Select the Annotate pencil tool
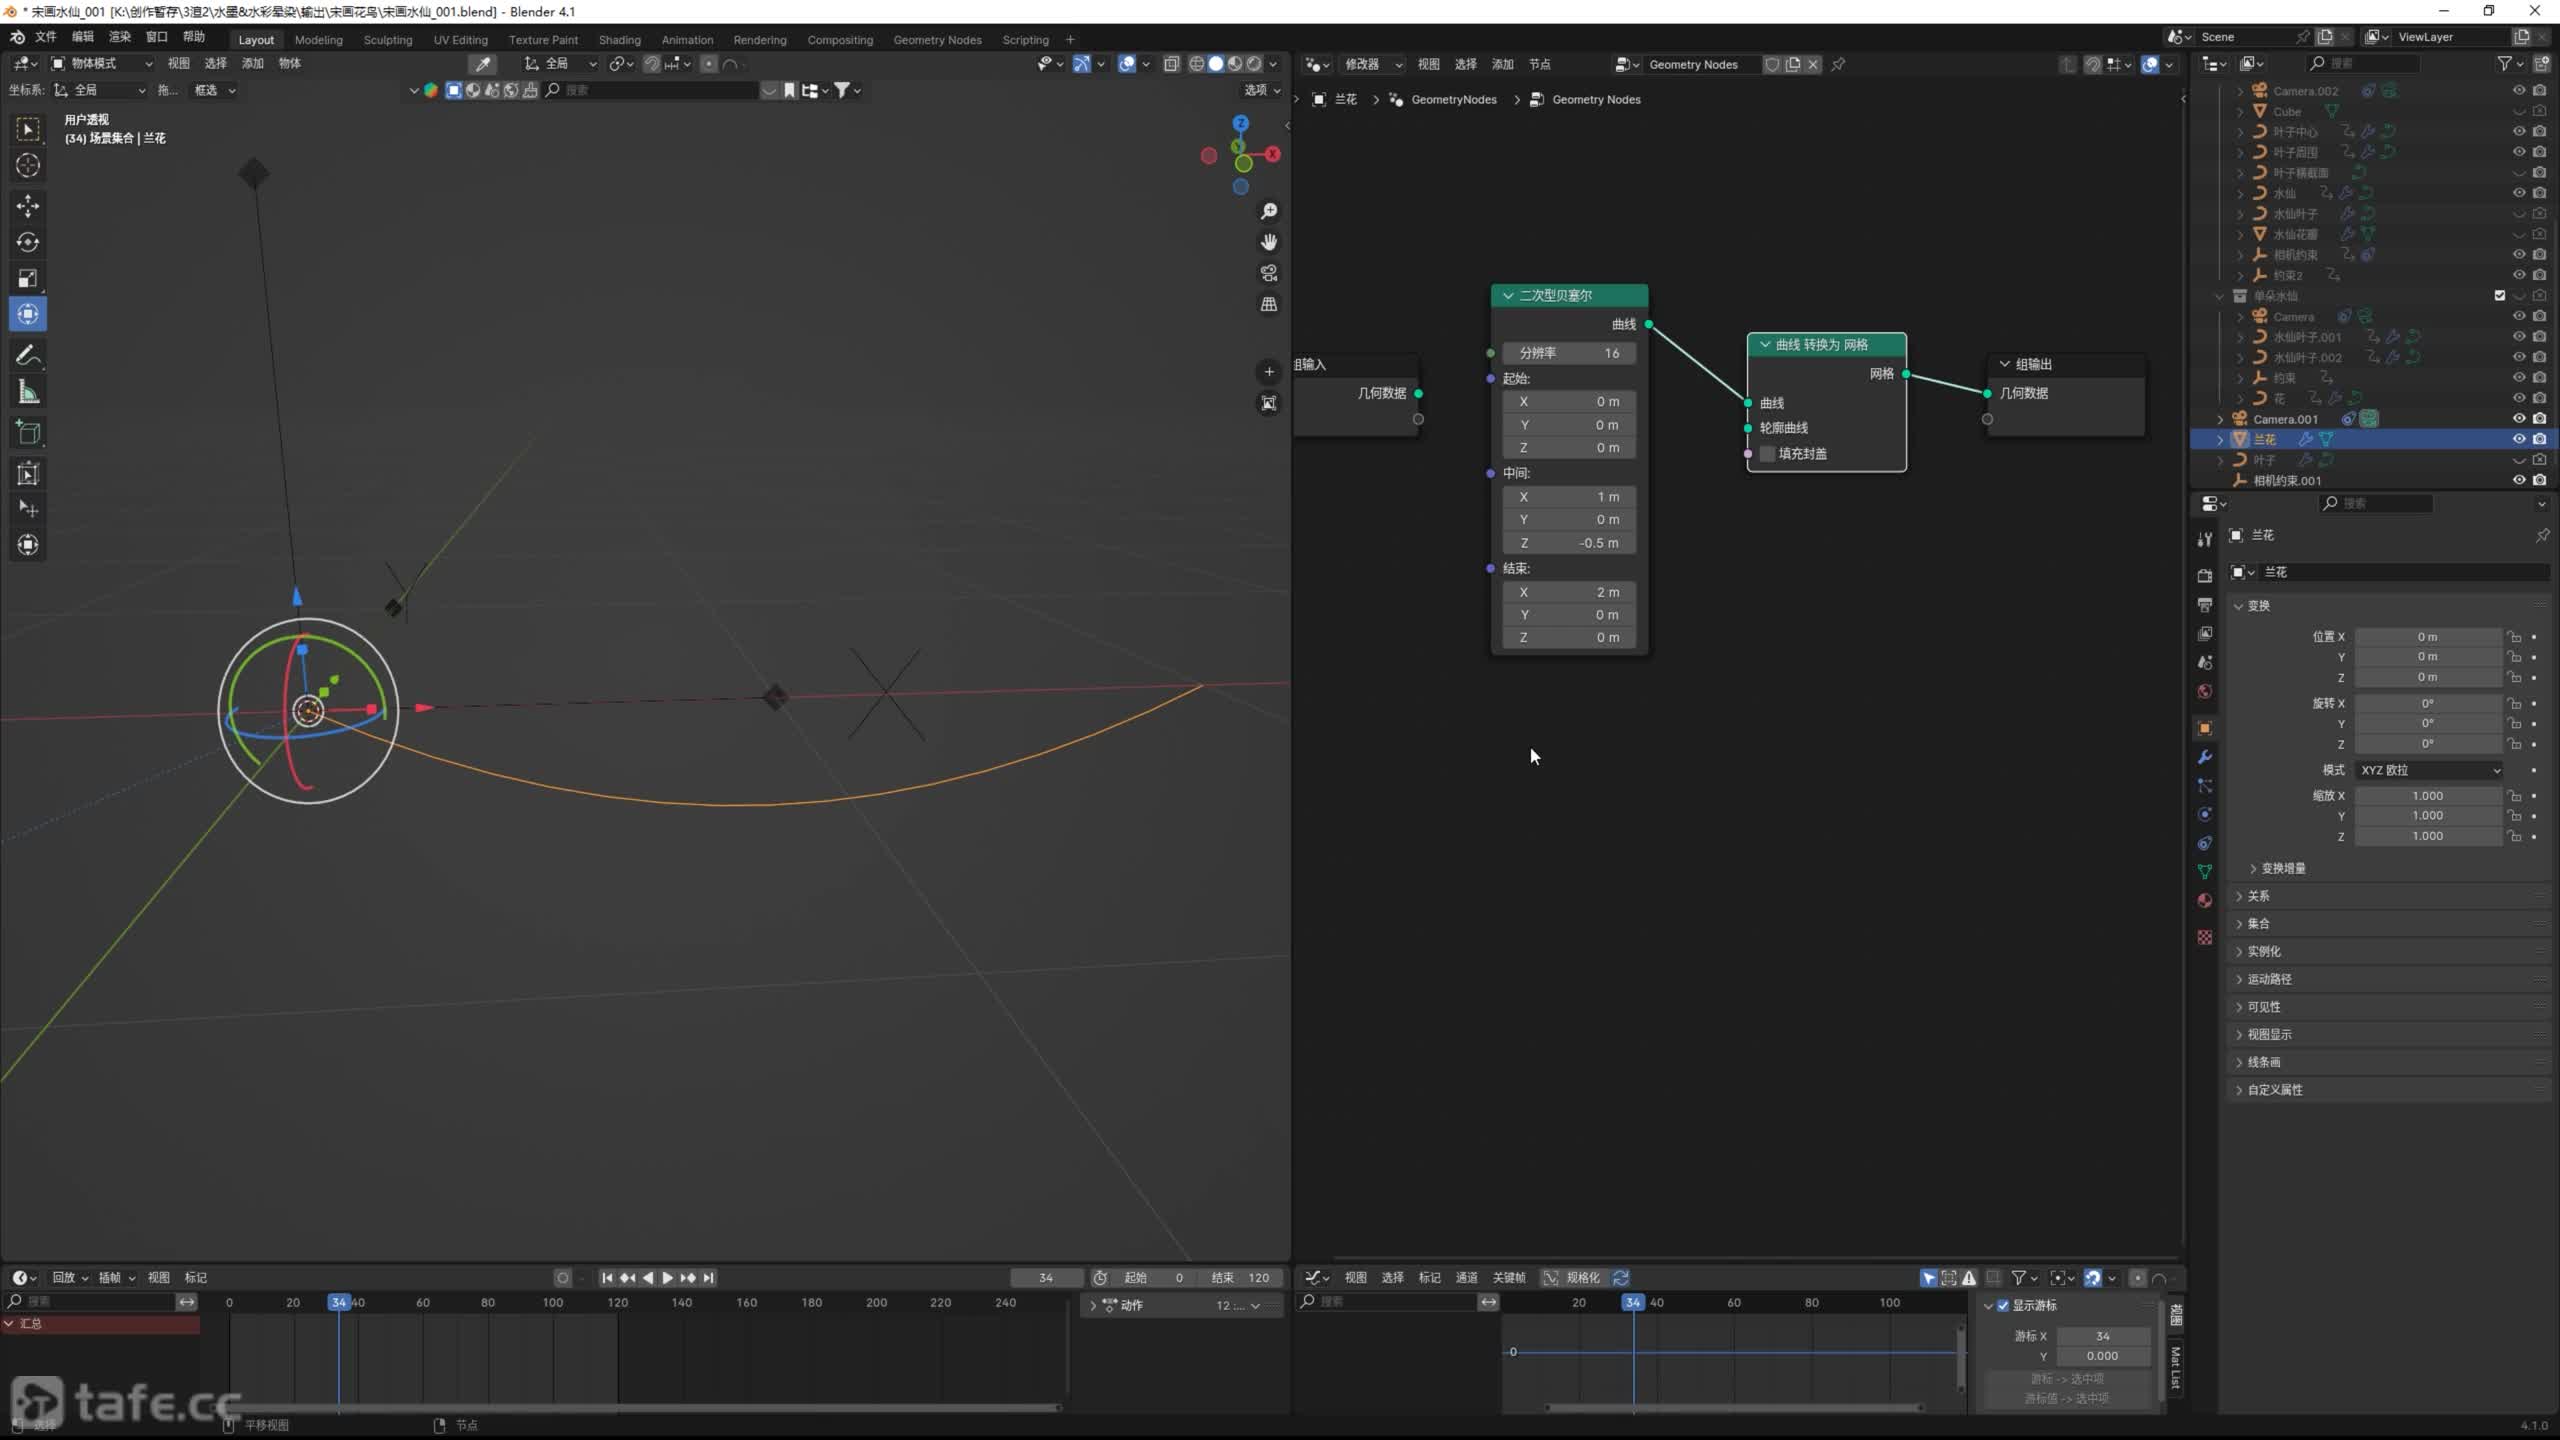The width and height of the screenshot is (2560, 1440). [28, 355]
